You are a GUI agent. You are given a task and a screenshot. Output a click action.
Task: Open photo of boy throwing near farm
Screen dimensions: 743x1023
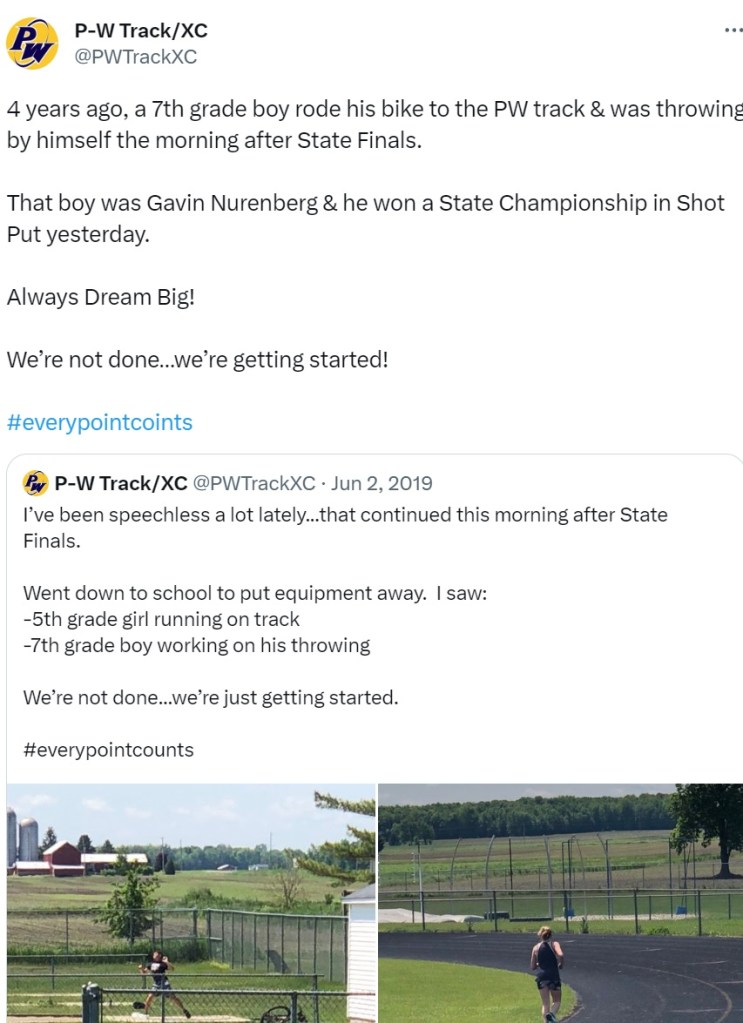point(190,903)
